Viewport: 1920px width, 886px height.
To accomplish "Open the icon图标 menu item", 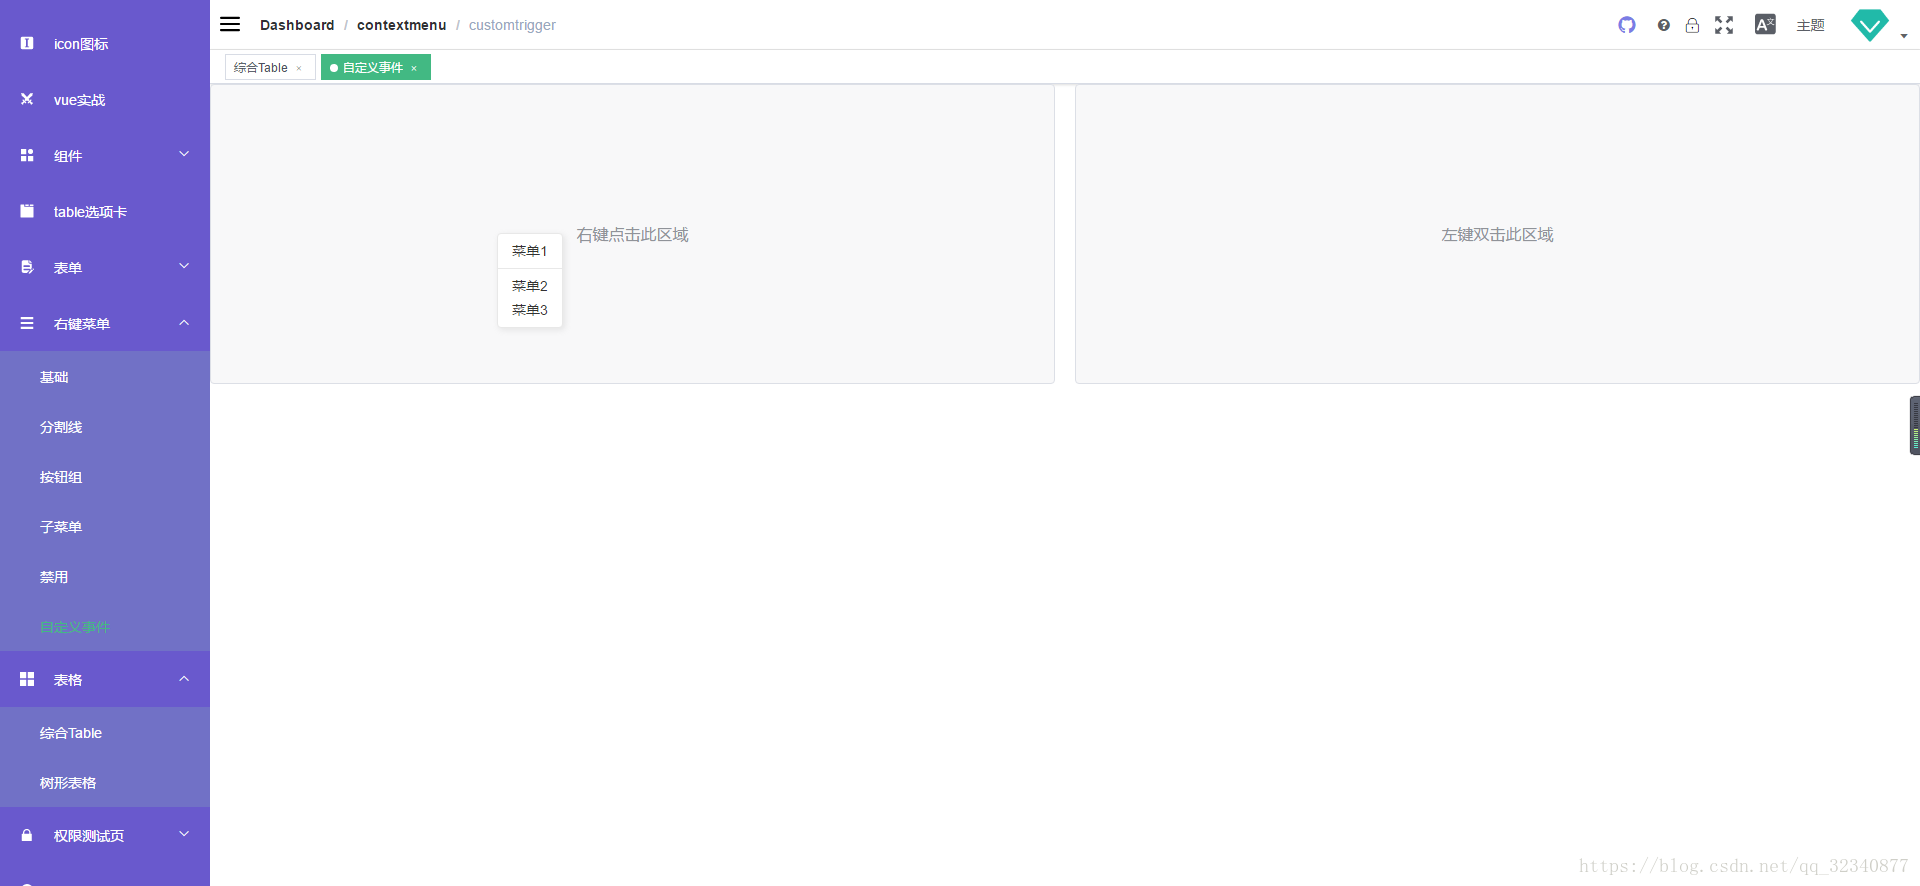I will pos(105,44).
